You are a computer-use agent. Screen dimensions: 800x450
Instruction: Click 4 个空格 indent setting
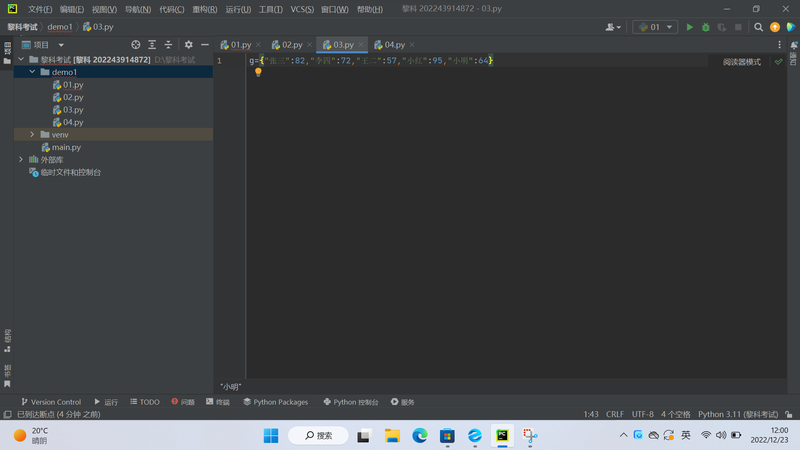click(x=676, y=414)
